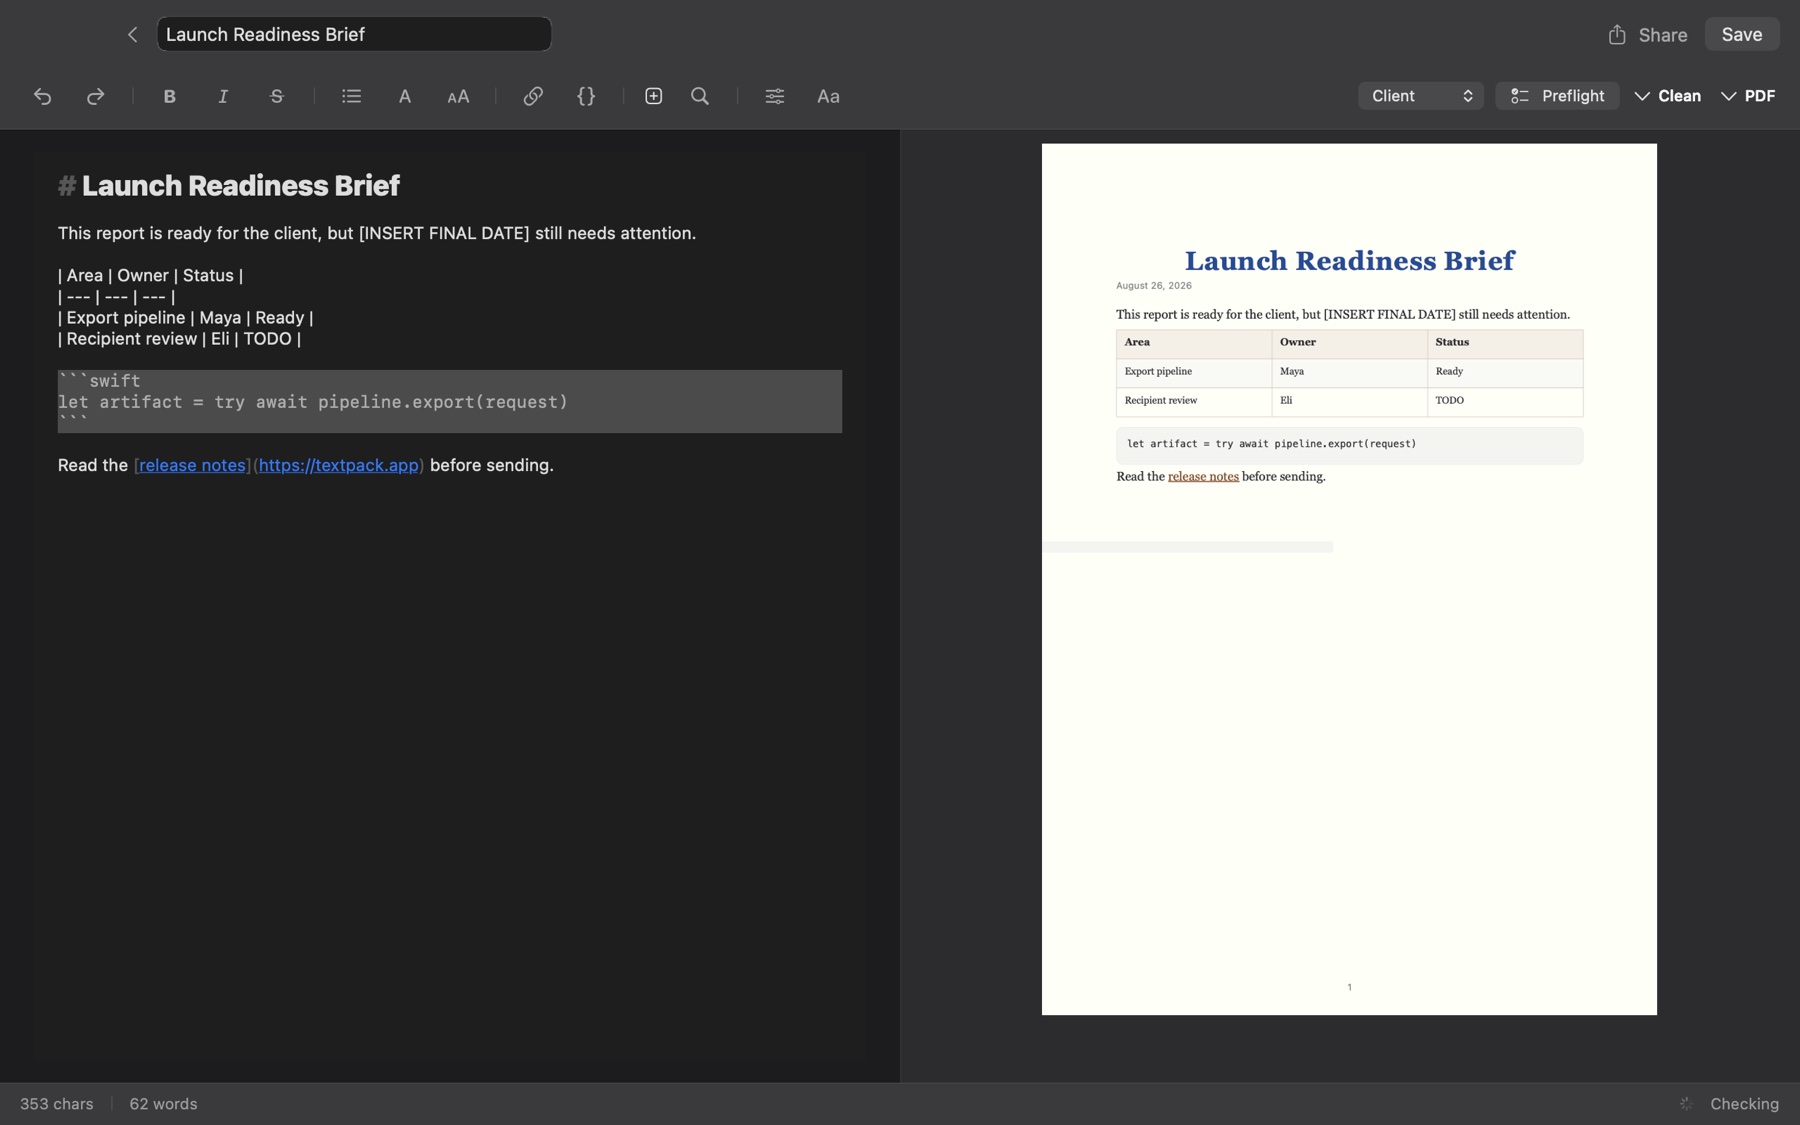Undo the last edit
Viewport: 1800px width, 1125px height.
[42, 96]
